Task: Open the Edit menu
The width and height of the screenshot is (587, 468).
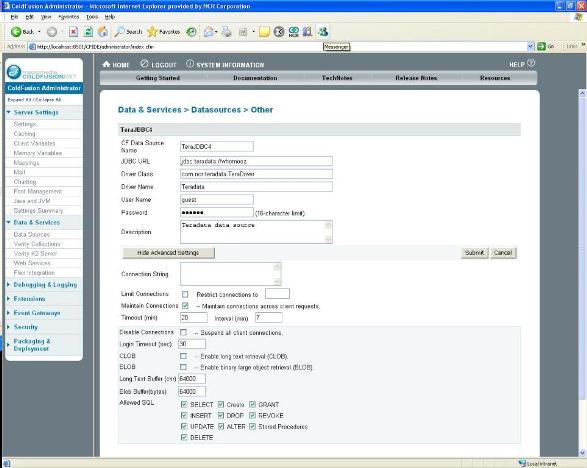Action: [30, 17]
